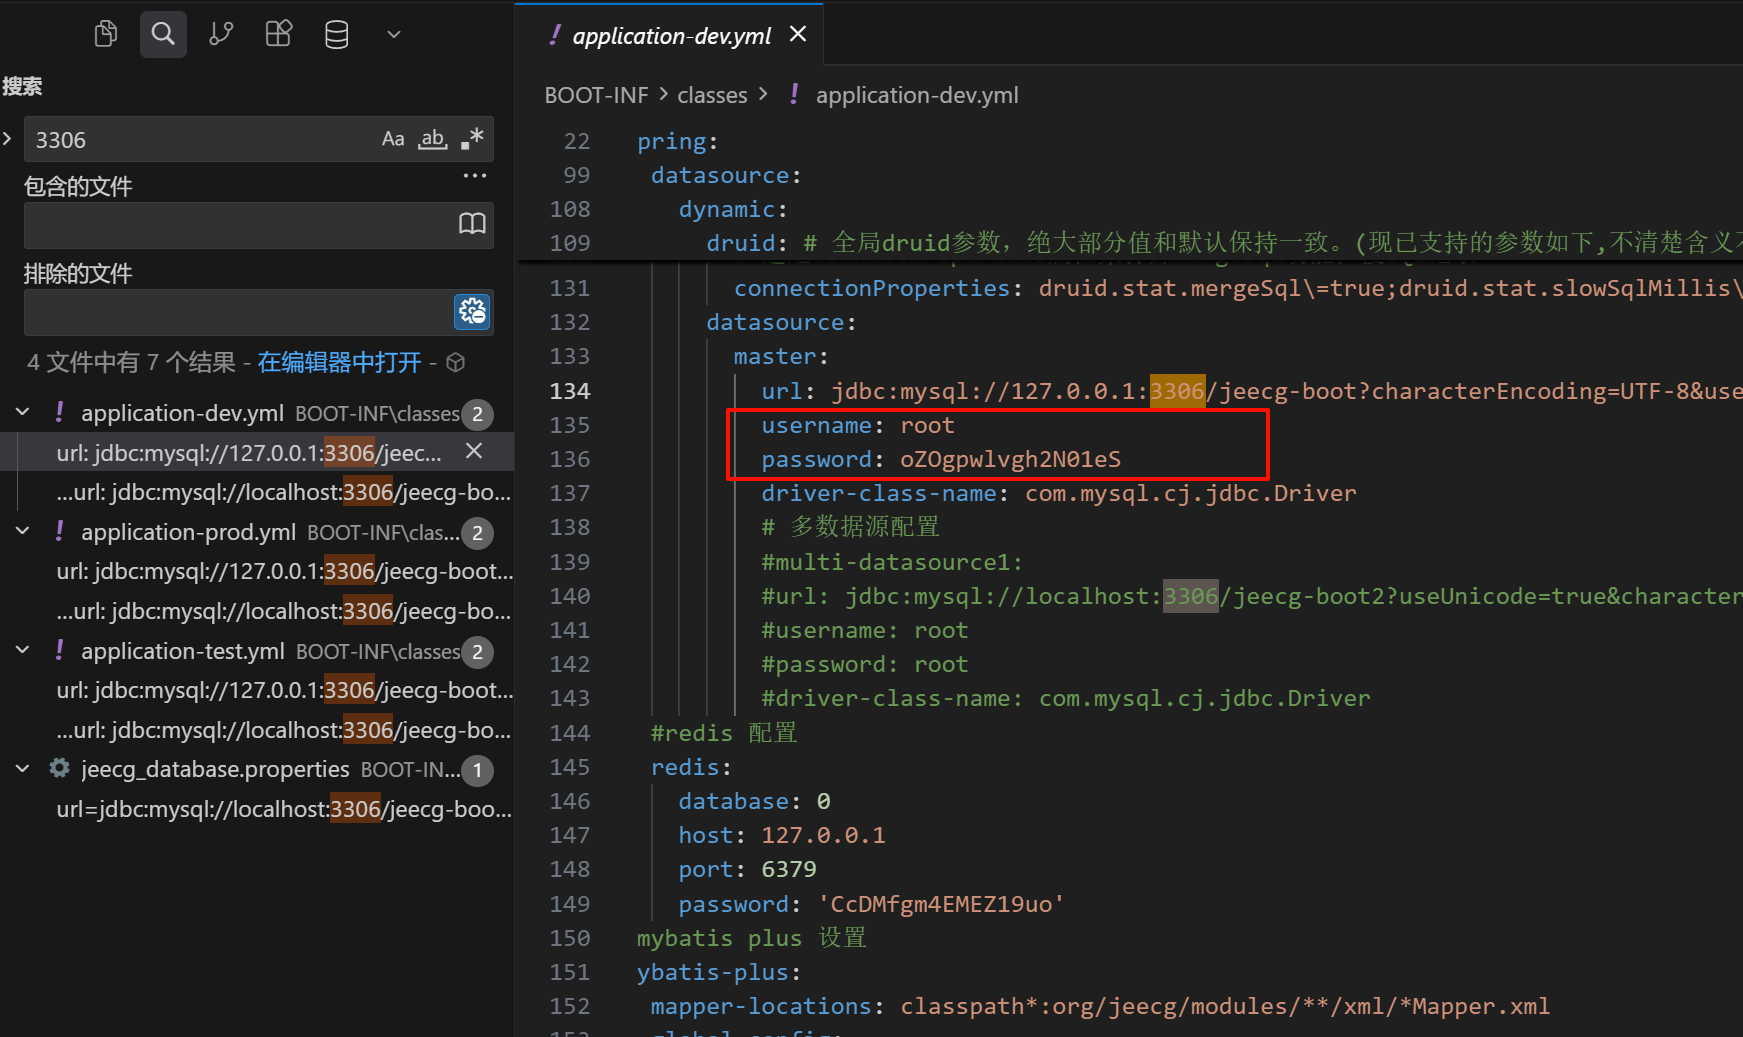Click the open book icon in files to include

472,224
